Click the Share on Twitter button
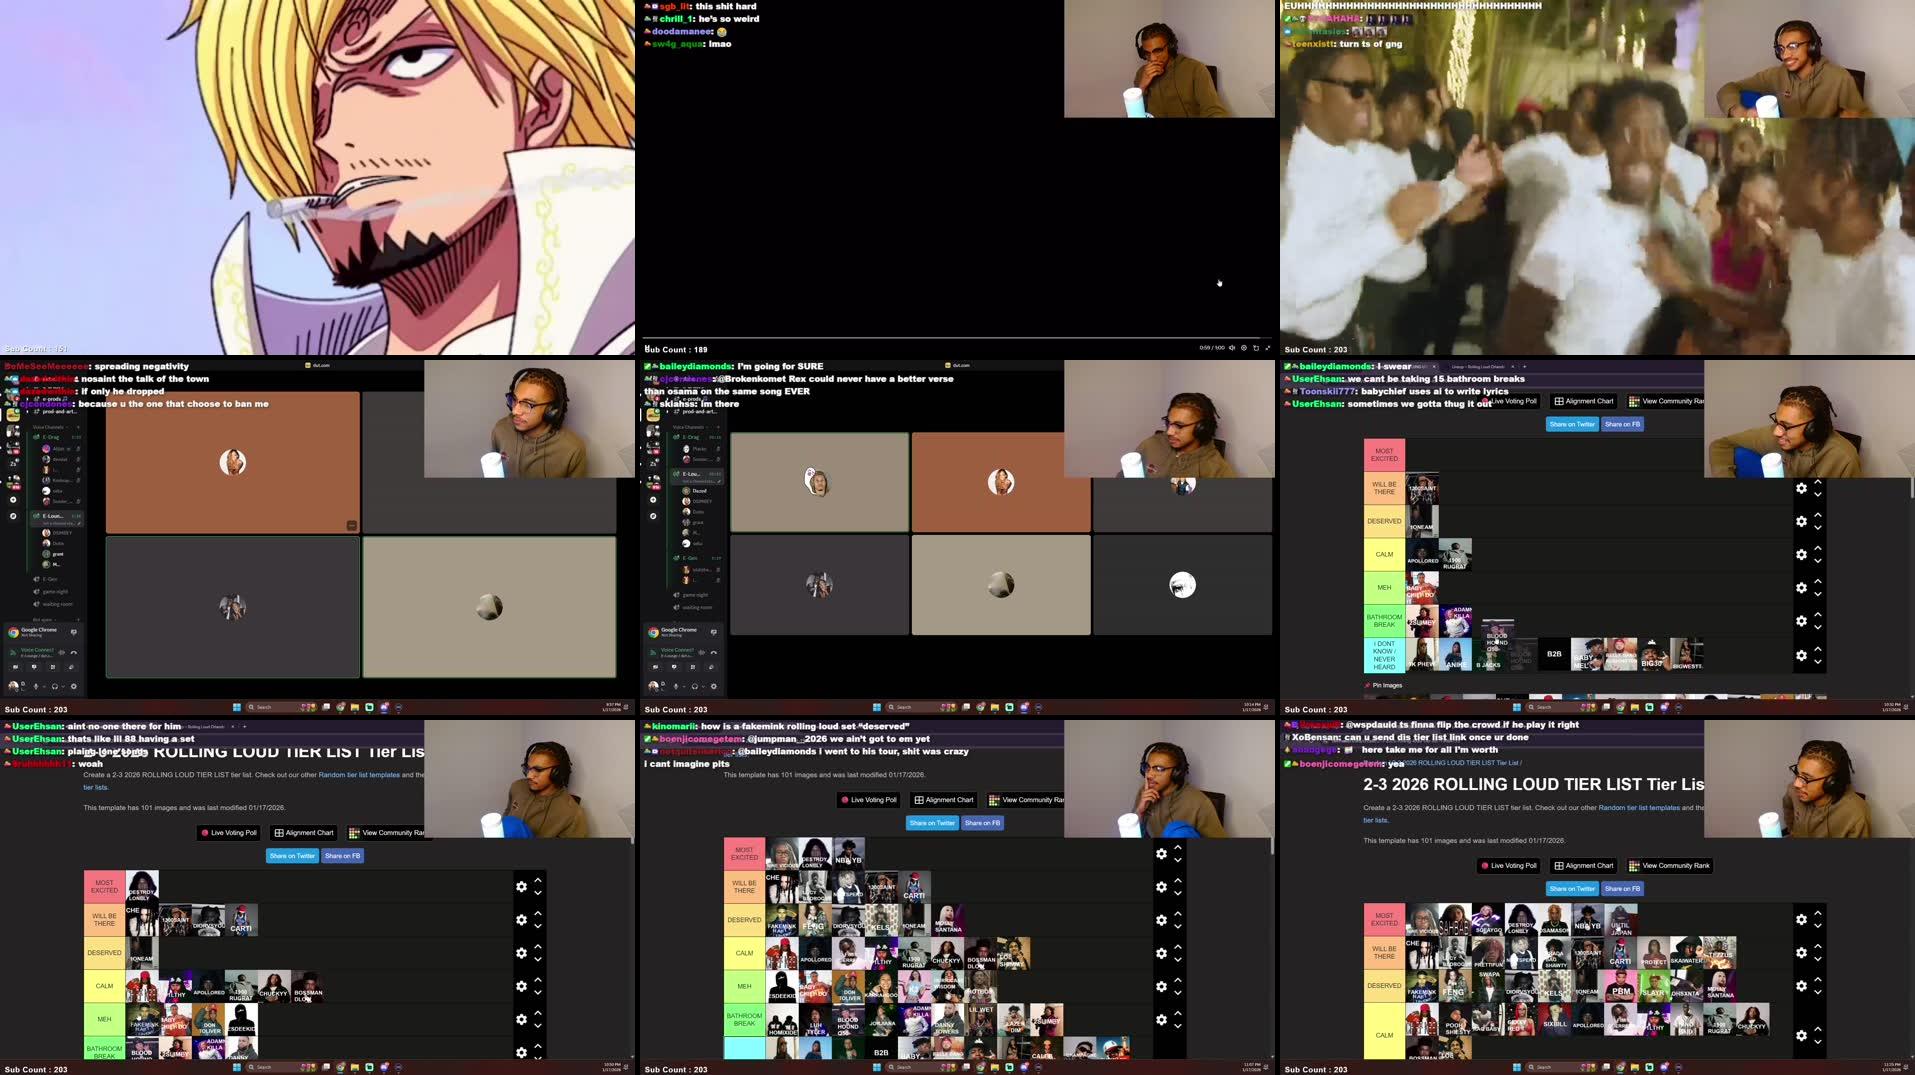Viewport: 1915px width, 1075px height. point(1572,888)
